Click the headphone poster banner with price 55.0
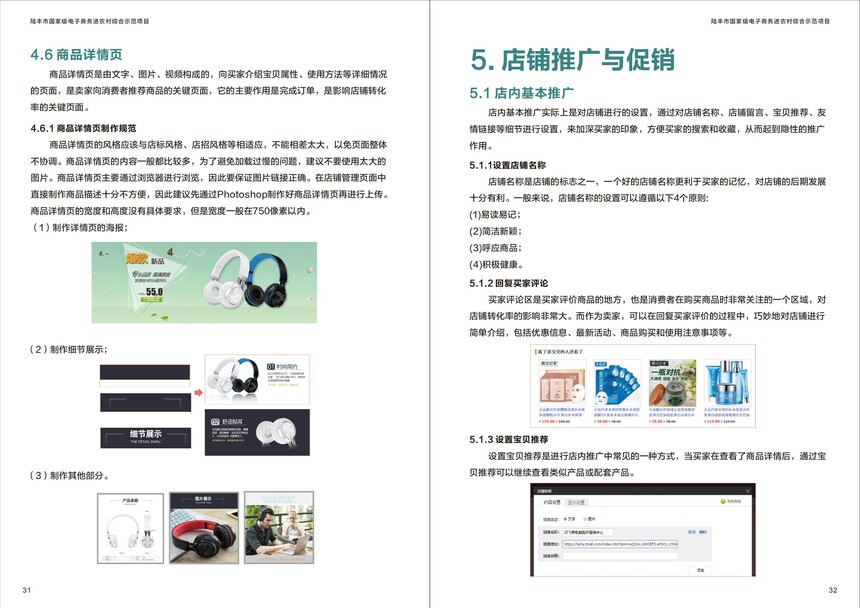Screen dimensions: 860x608 [204, 282]
